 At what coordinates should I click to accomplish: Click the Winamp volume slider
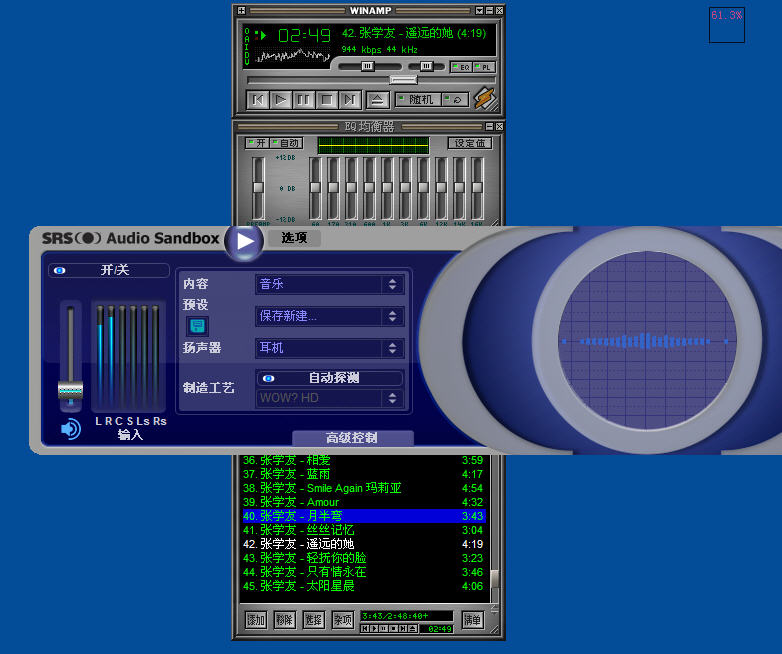point(370,66)
